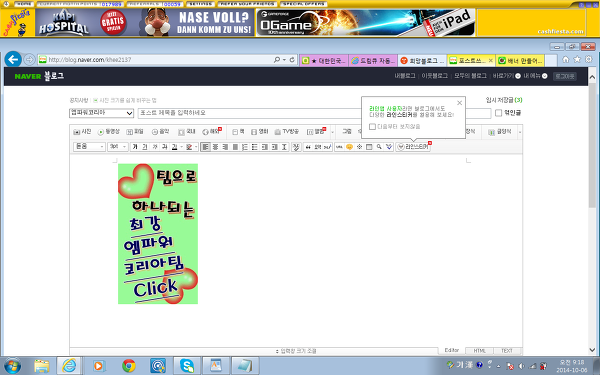Insert a quotation block

308,147
